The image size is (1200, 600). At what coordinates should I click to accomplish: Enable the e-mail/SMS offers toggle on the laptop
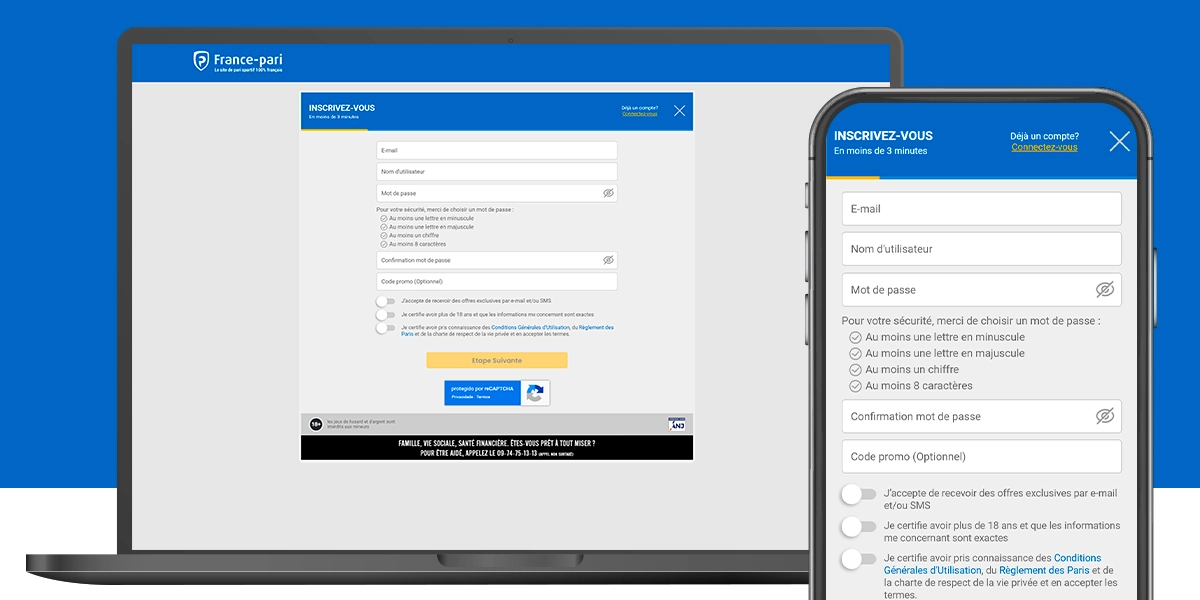click(x=385, y=301)
